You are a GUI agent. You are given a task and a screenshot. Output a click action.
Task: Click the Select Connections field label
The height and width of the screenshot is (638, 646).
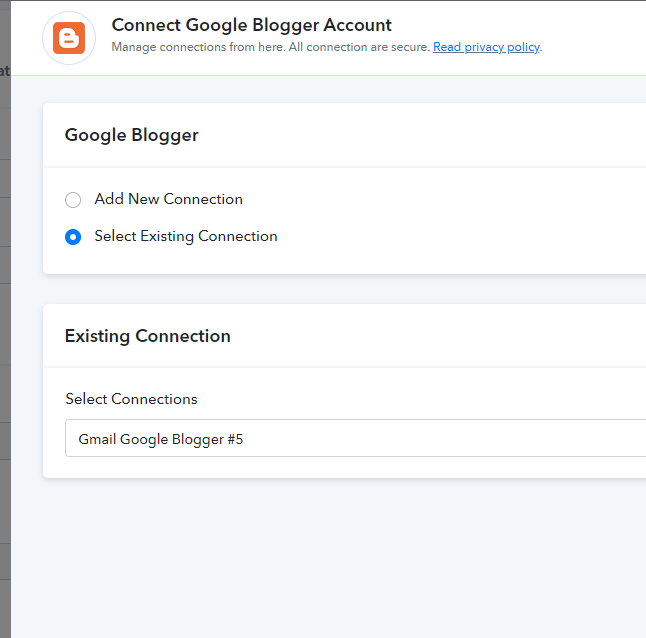click(x=131, y=399)
